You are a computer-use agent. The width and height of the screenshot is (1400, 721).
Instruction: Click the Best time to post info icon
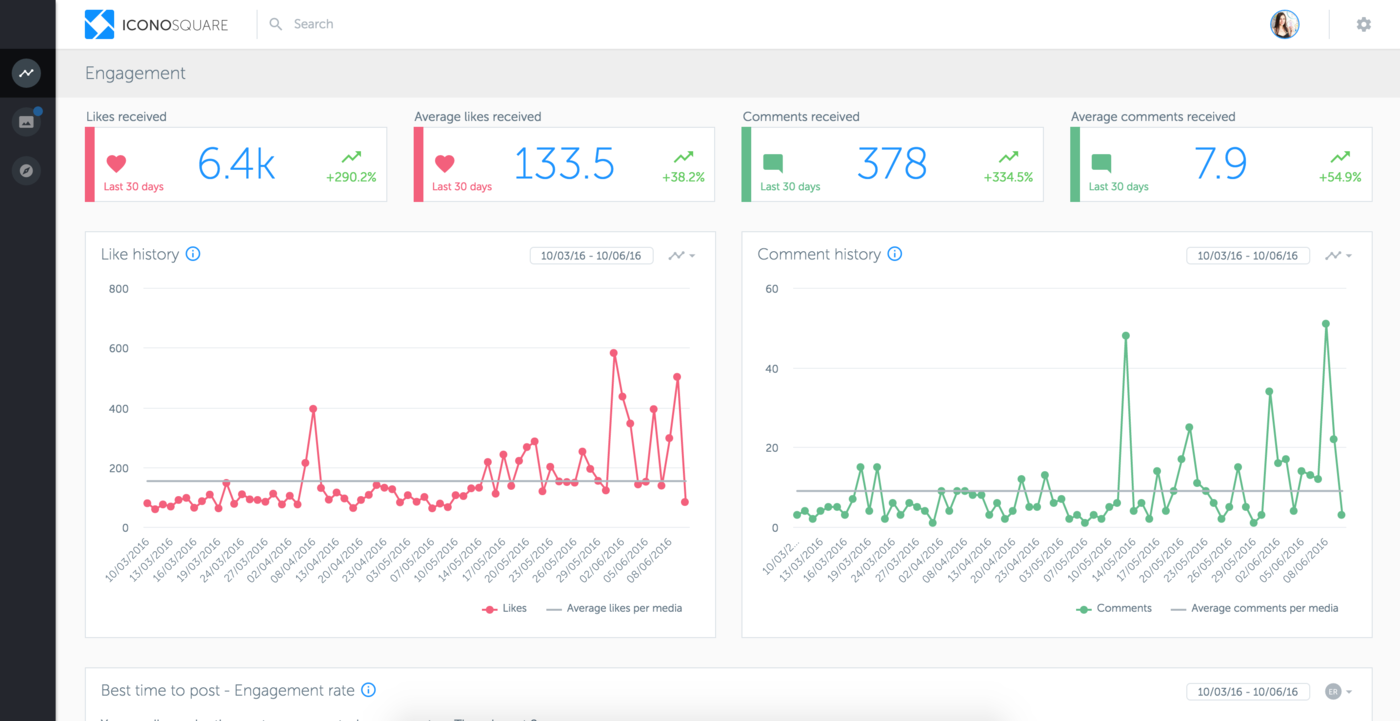coord(368,690)
